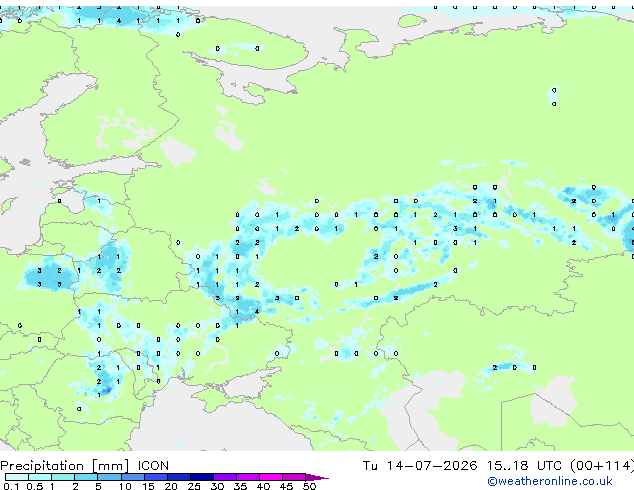Click the 25–30 mm navy legend swatch

pos(202,477)
